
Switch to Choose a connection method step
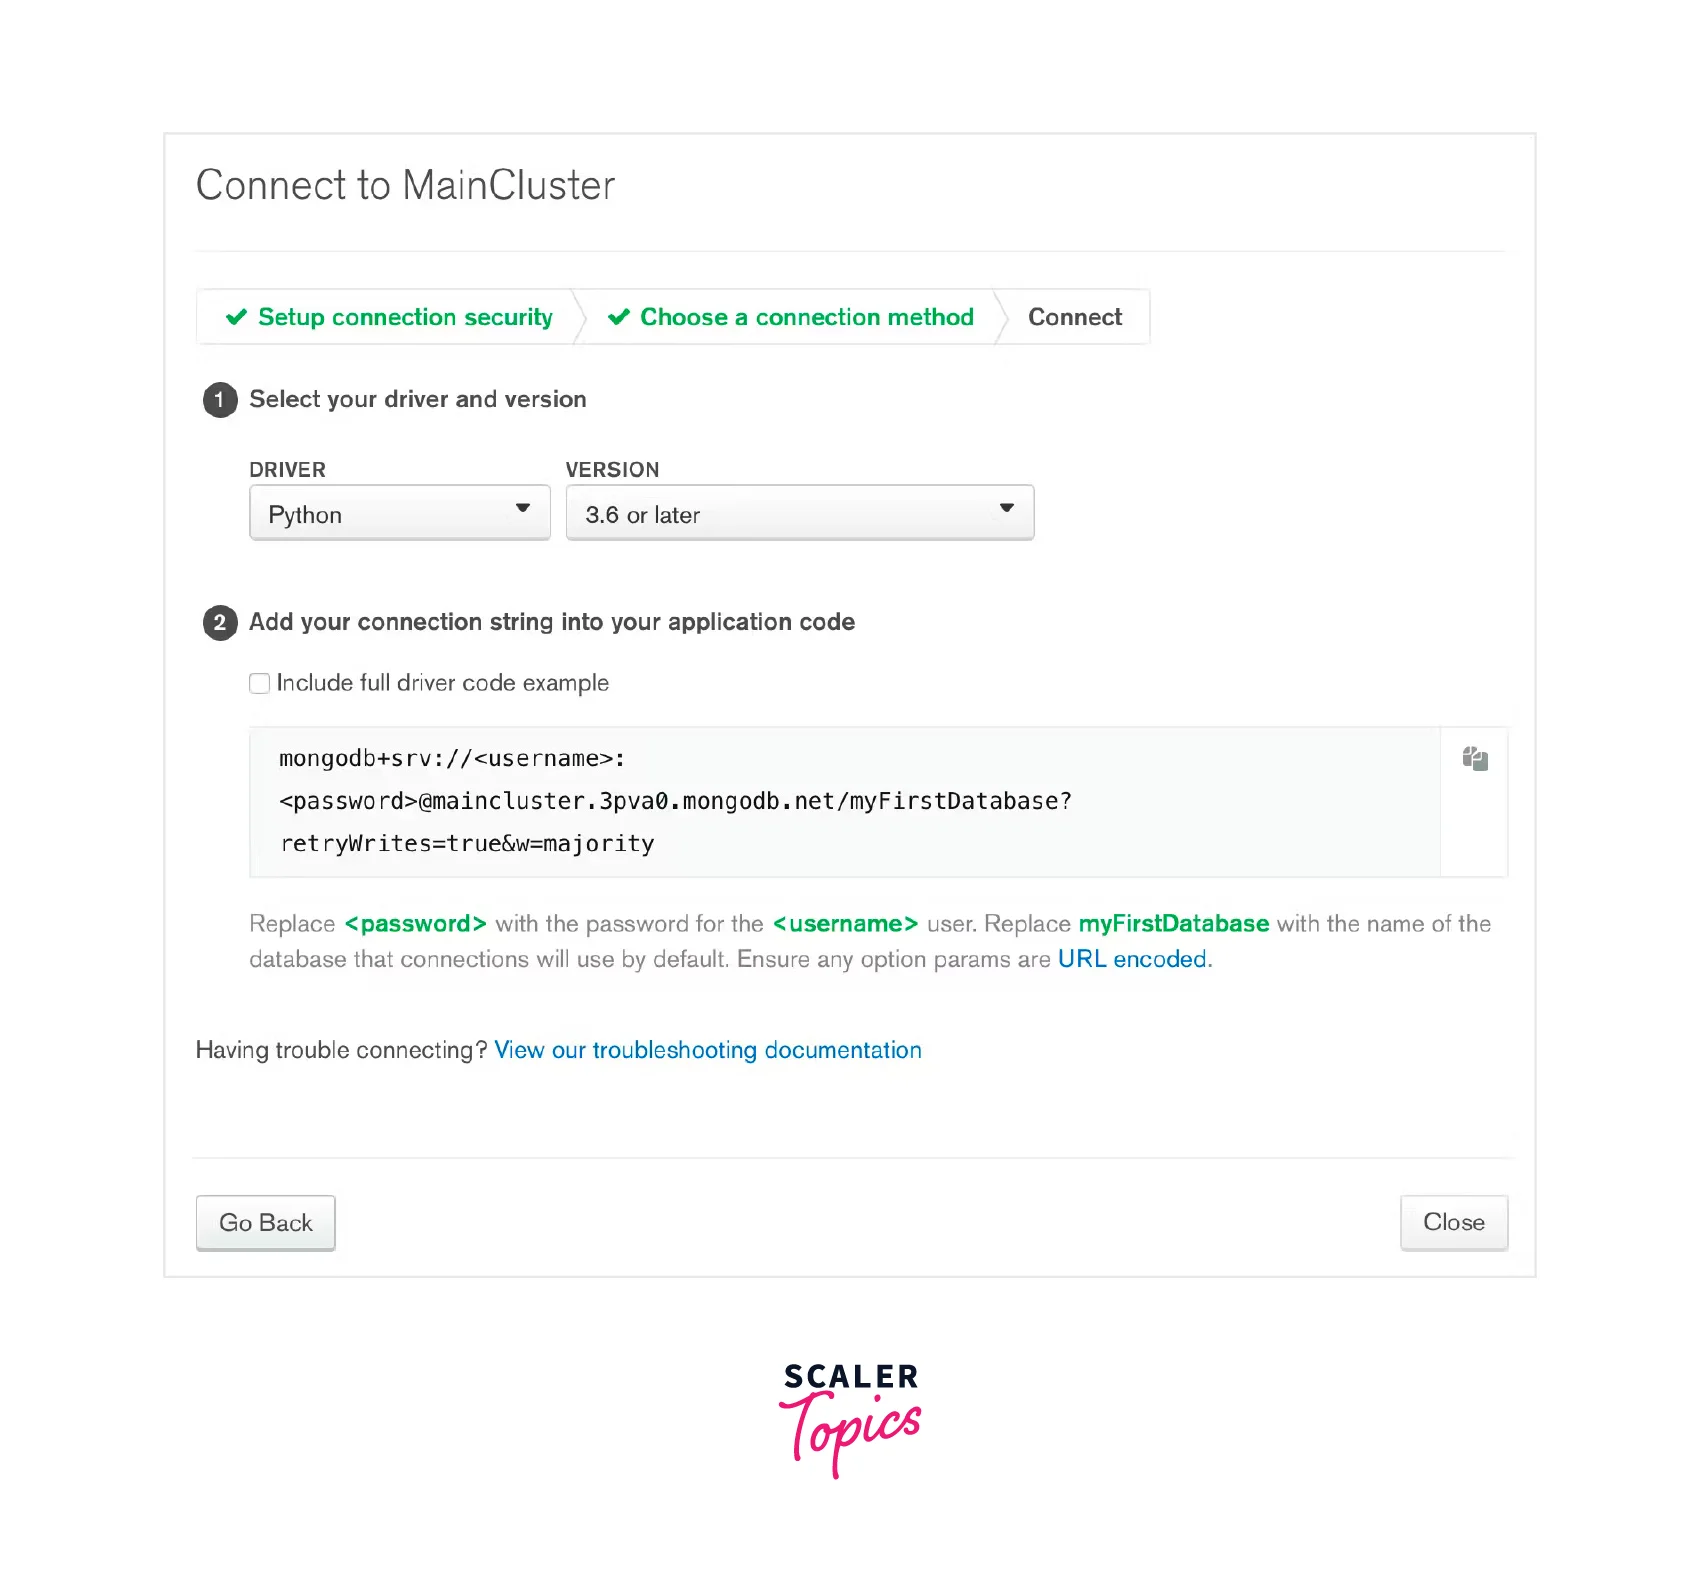(806, 318)
